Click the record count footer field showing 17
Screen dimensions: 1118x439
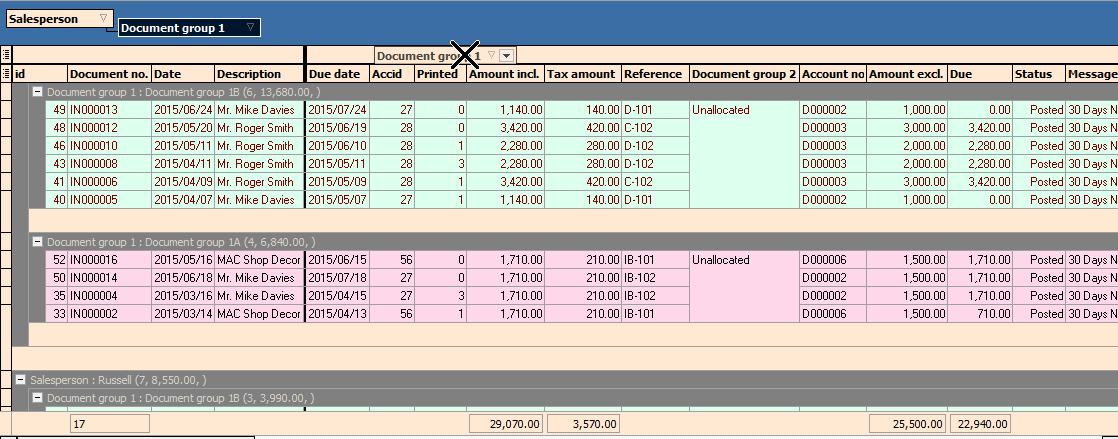tap(109, 424)
